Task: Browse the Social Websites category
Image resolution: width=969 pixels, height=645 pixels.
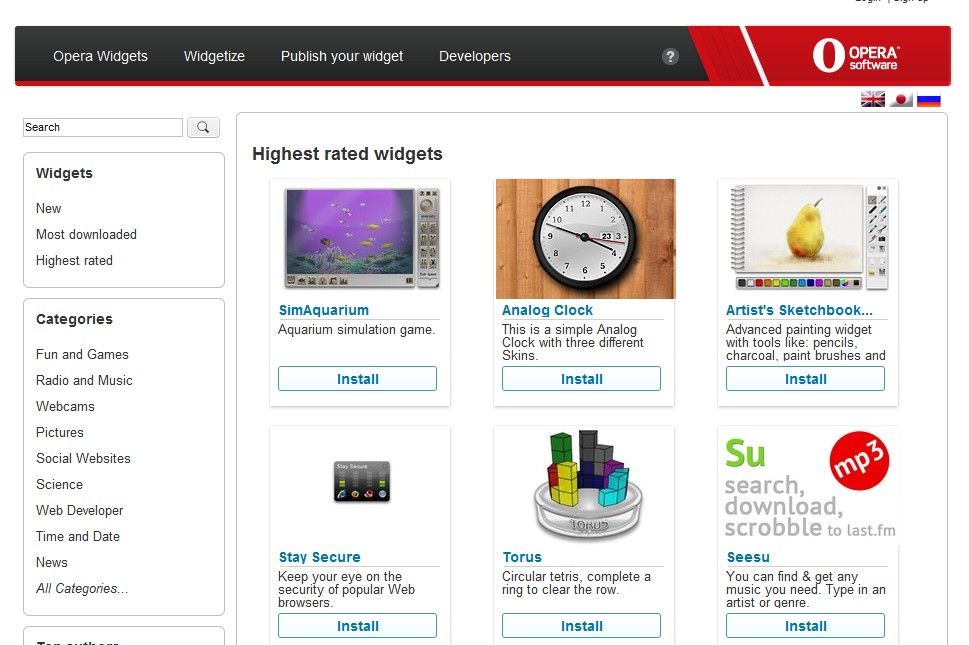Action: (x=83, y=458)
